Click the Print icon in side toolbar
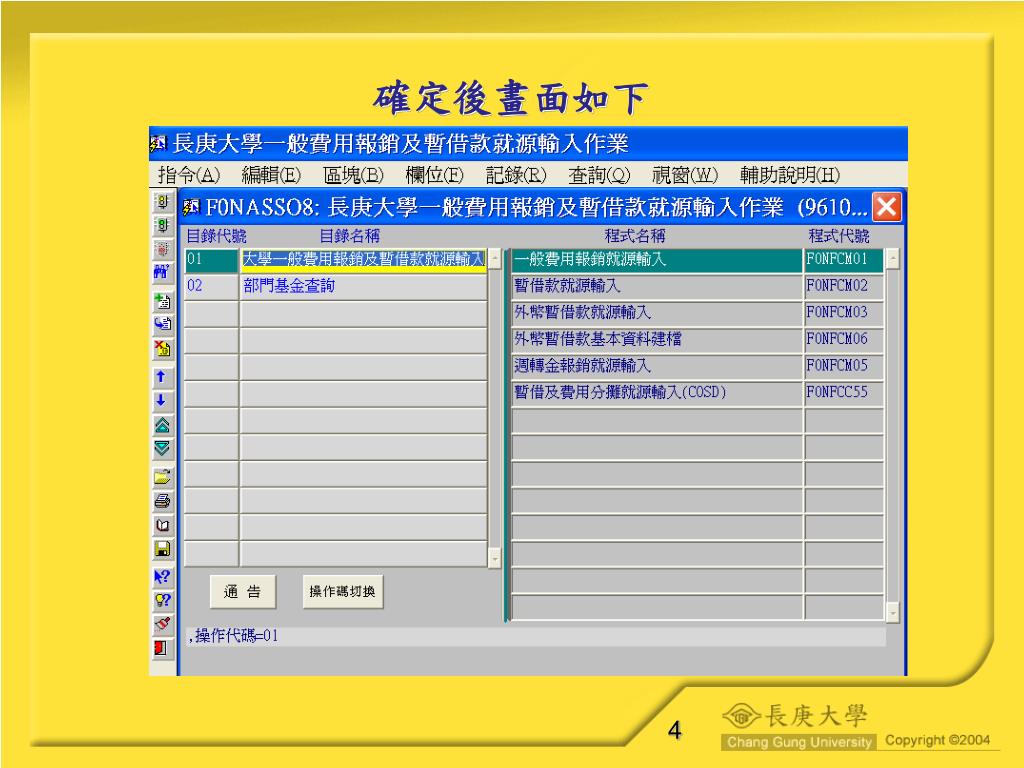Screen dimensions: 1024x768 pyautogui.click(x=162, y=501)
